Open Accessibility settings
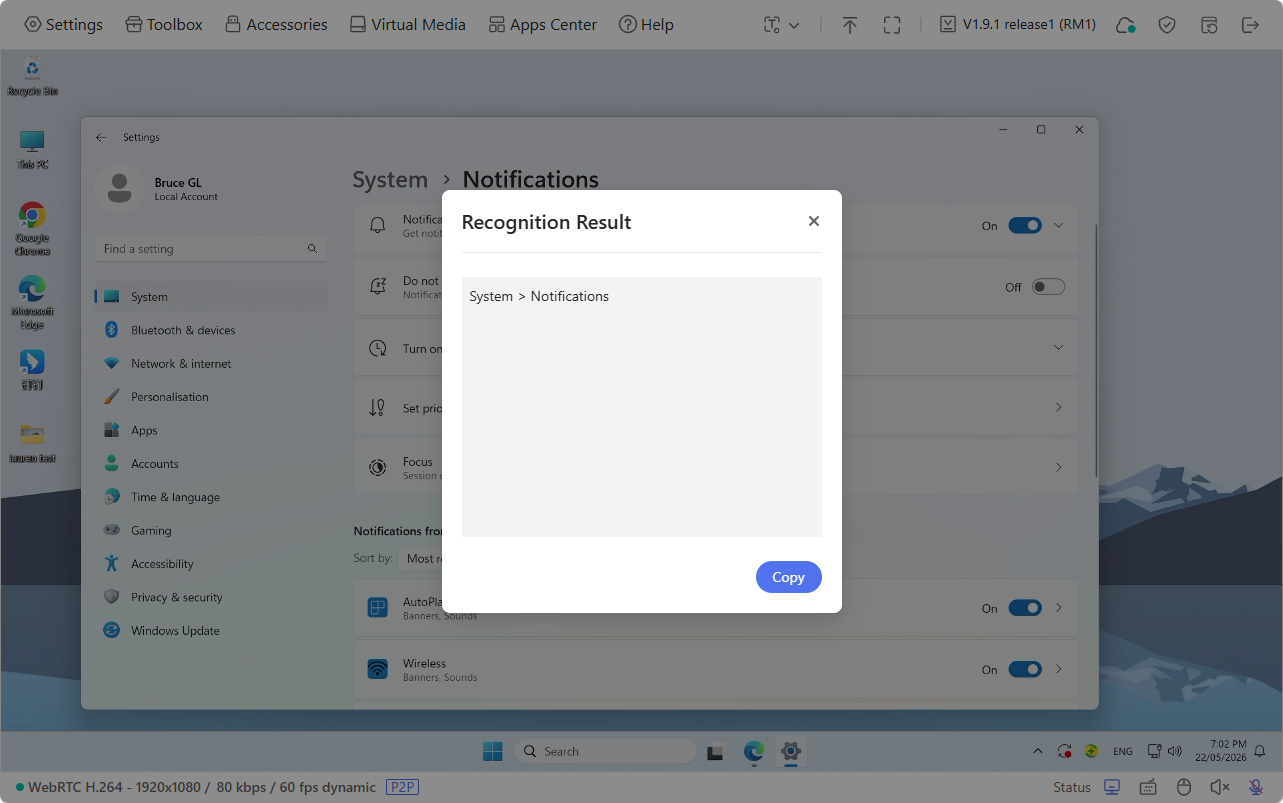Screen dimensions: 1283x803 click(211, 564)
